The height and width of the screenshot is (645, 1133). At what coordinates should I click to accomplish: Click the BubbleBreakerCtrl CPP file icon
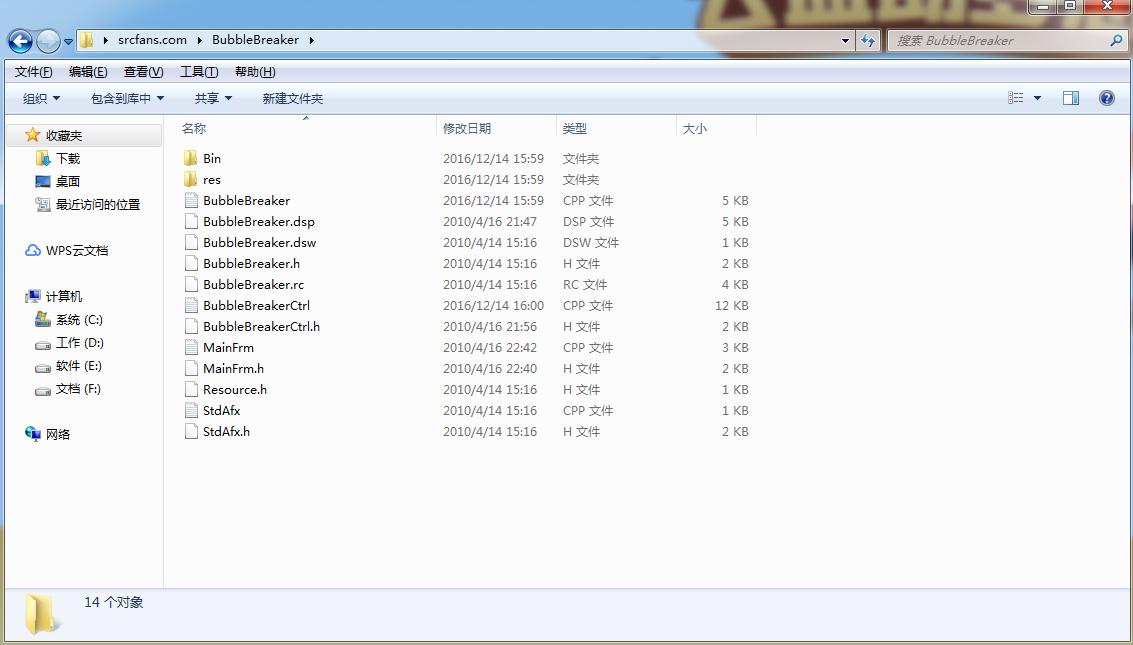click(191, 305)
